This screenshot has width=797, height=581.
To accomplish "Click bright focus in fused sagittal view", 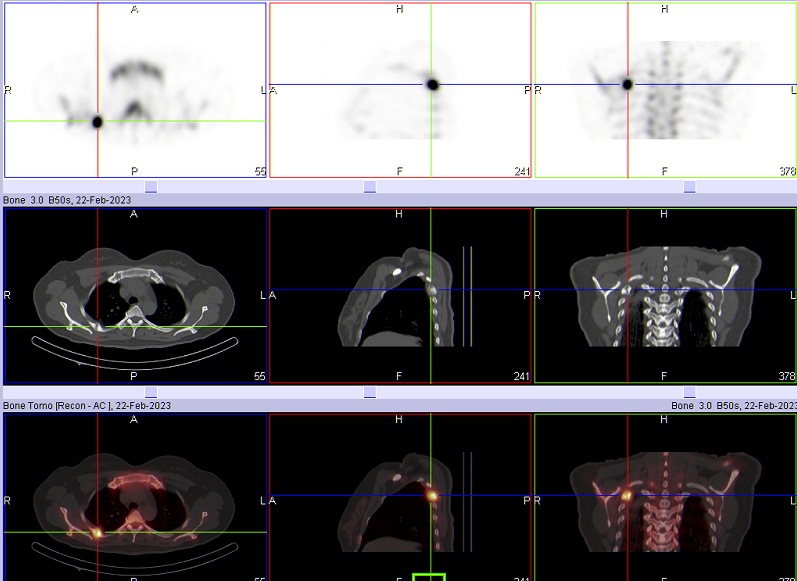I will (x=432, y=494).
